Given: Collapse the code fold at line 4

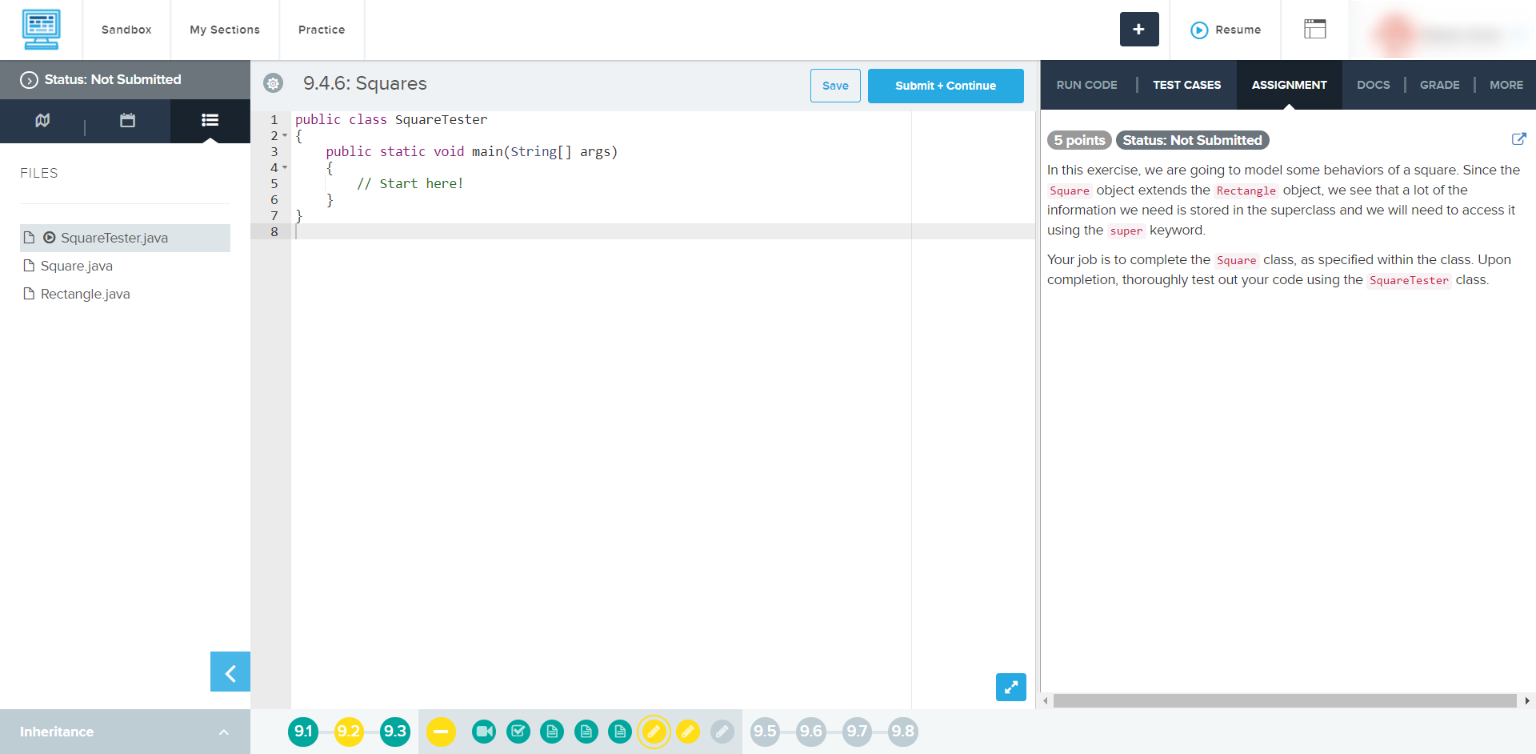Looking at the screenshot, I should [284, 167].
